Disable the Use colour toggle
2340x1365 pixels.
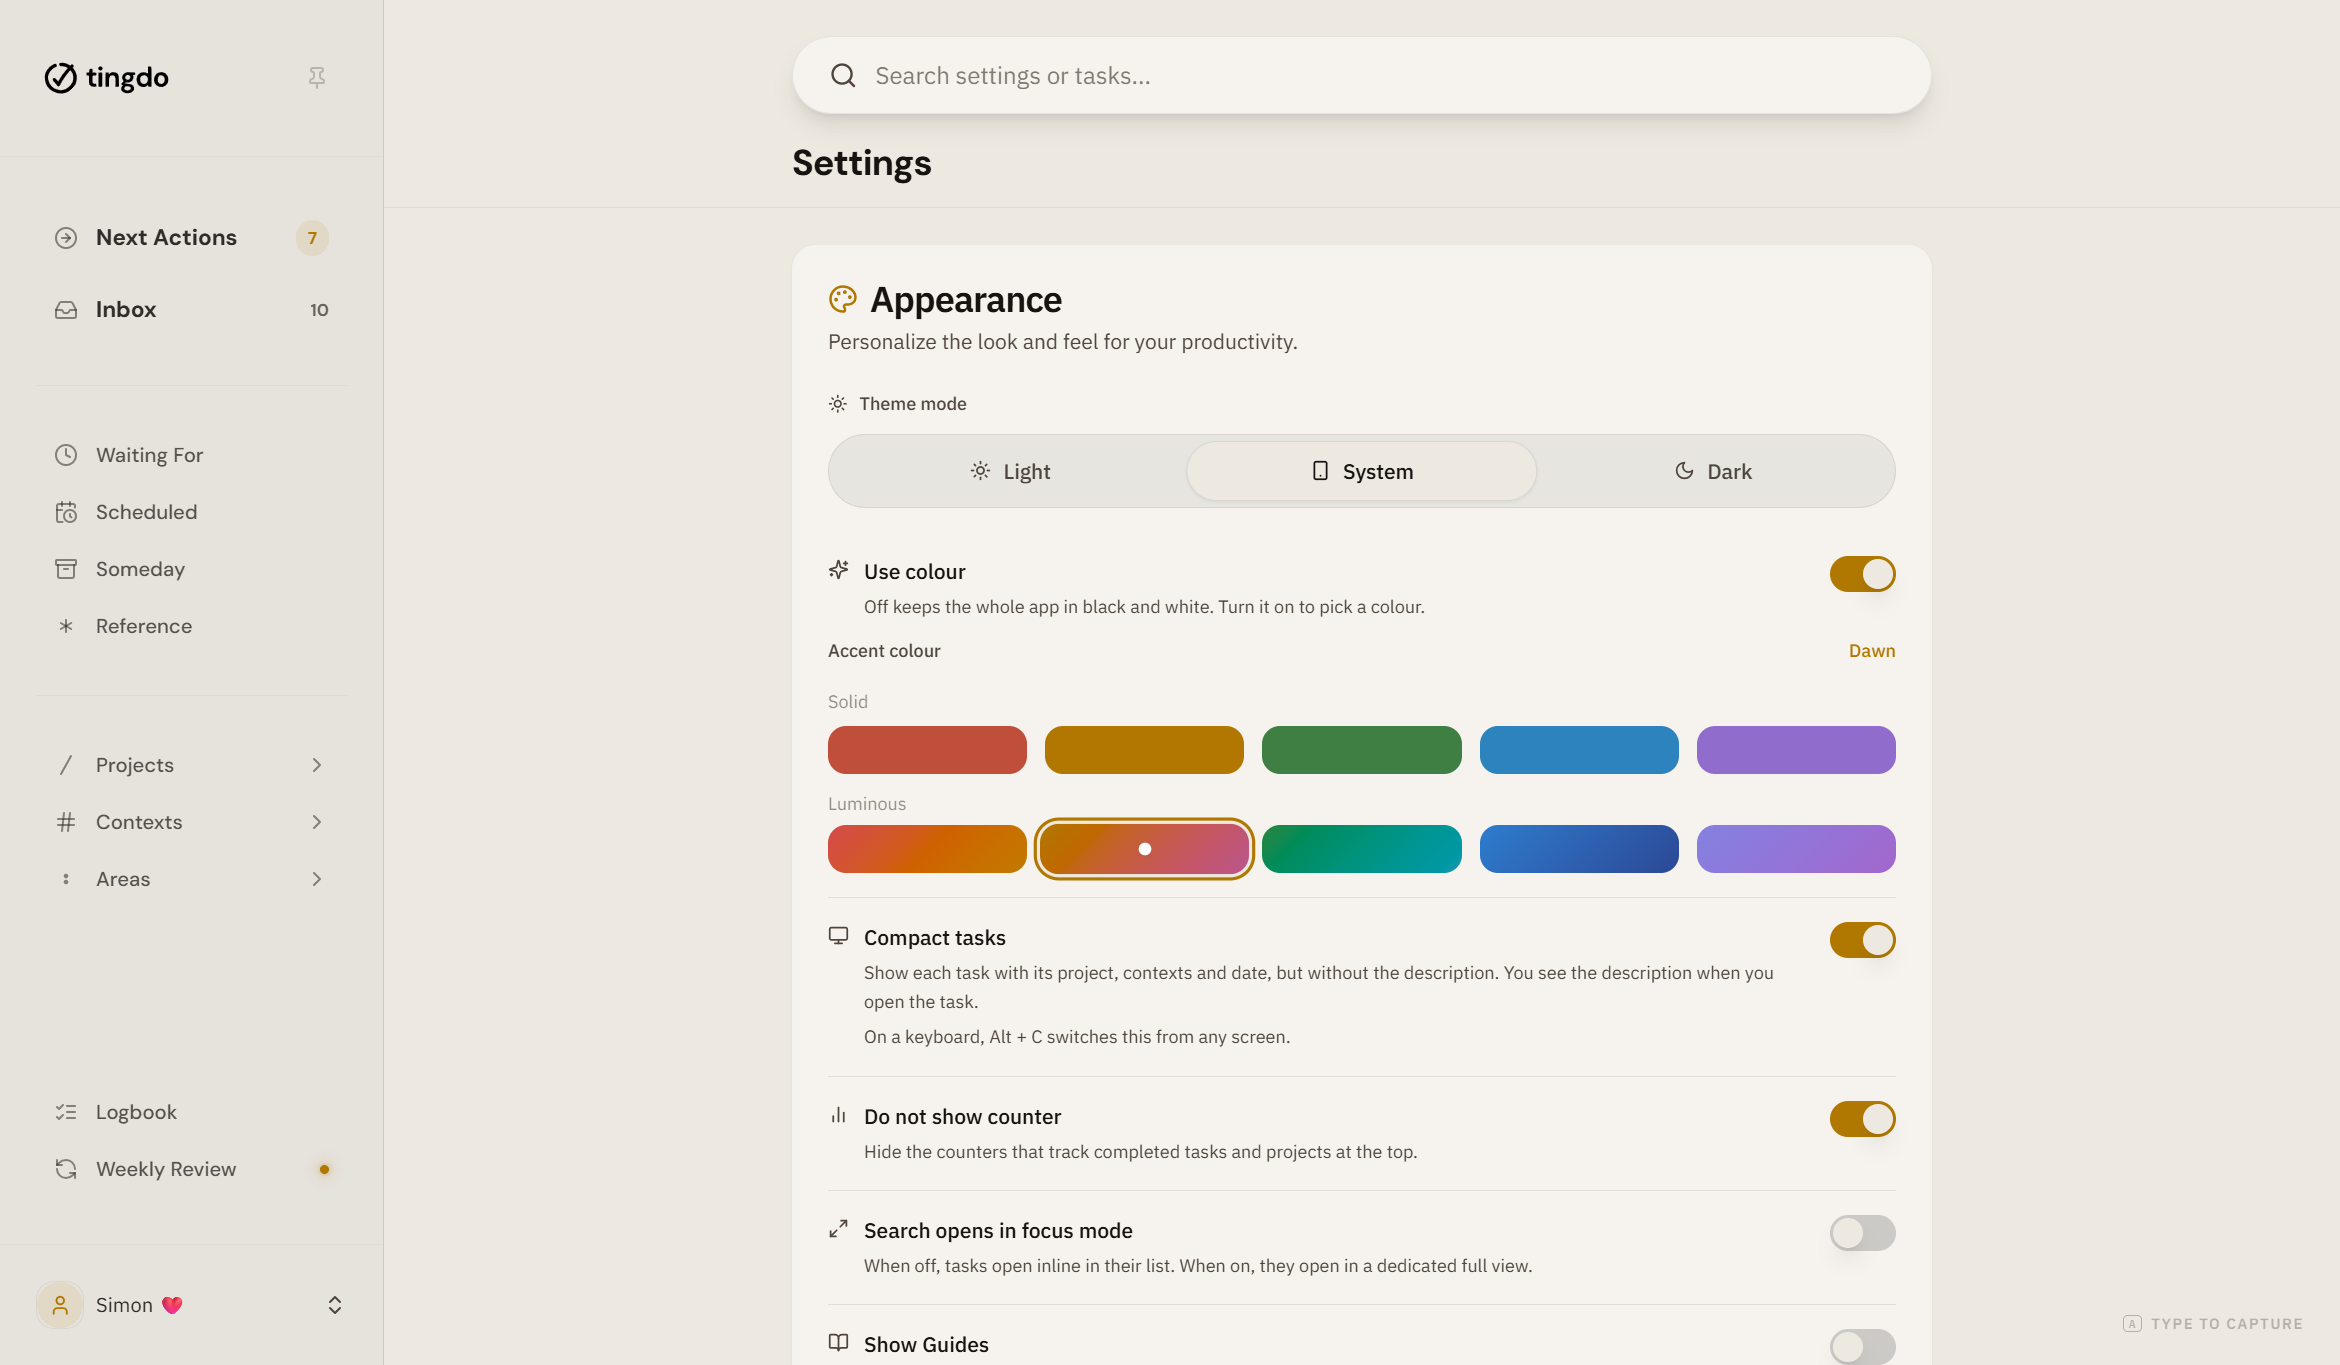[x=1862, y=574]
